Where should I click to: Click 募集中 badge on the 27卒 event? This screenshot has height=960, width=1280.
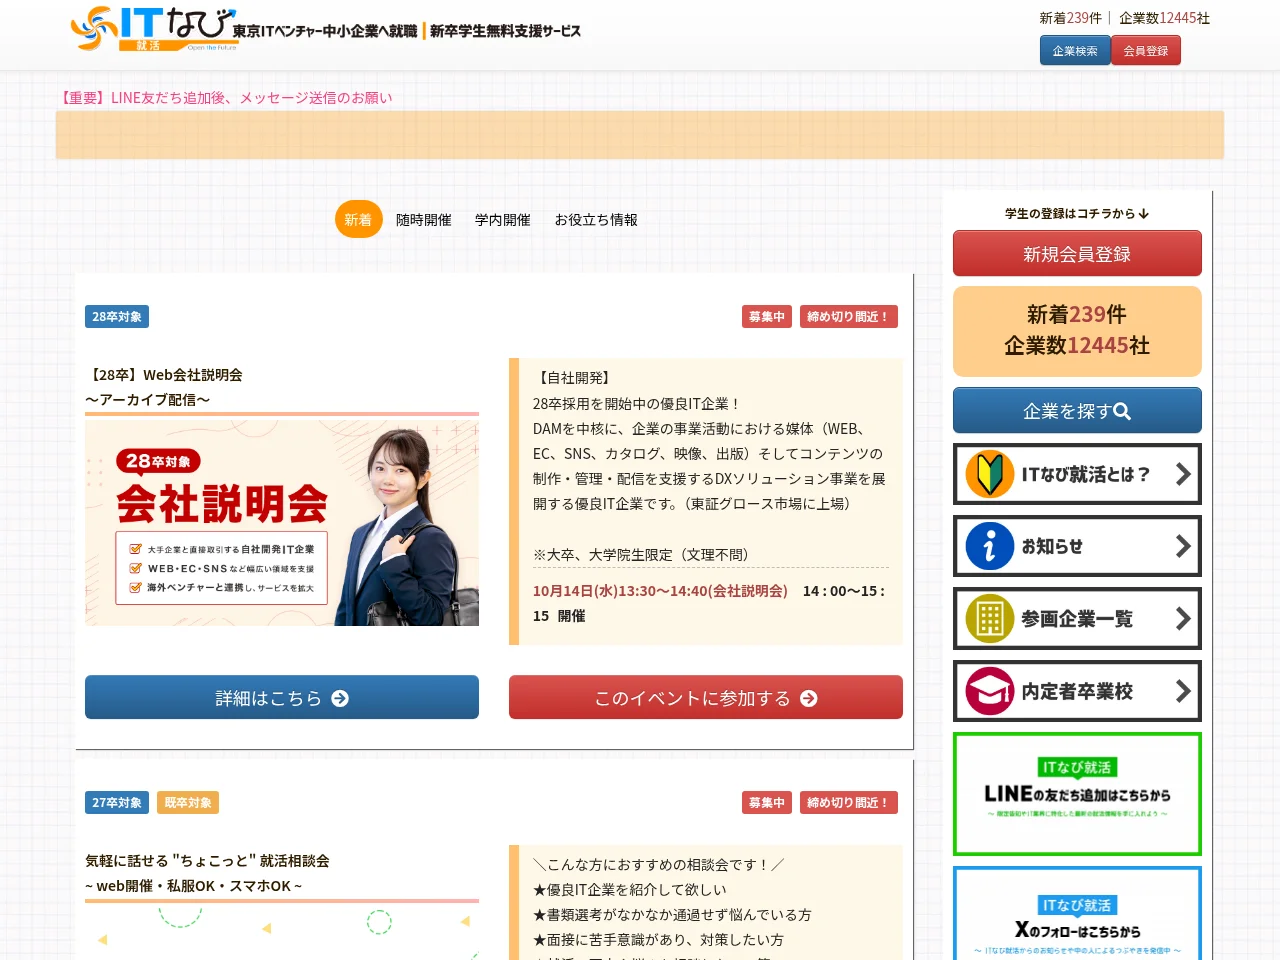point(767,803)
